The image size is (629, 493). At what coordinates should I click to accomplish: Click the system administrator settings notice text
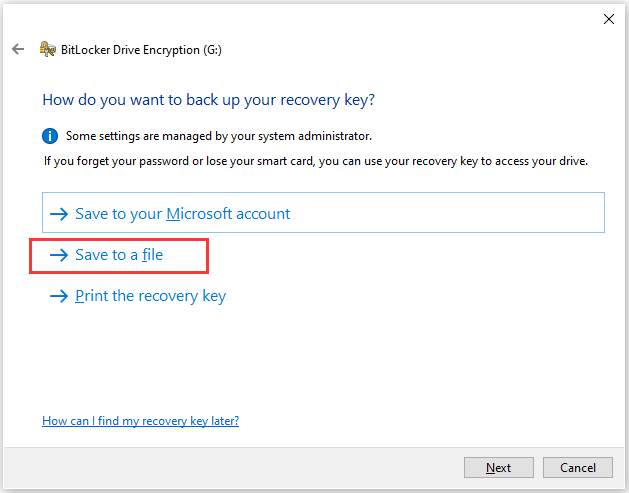coord(219,136)
